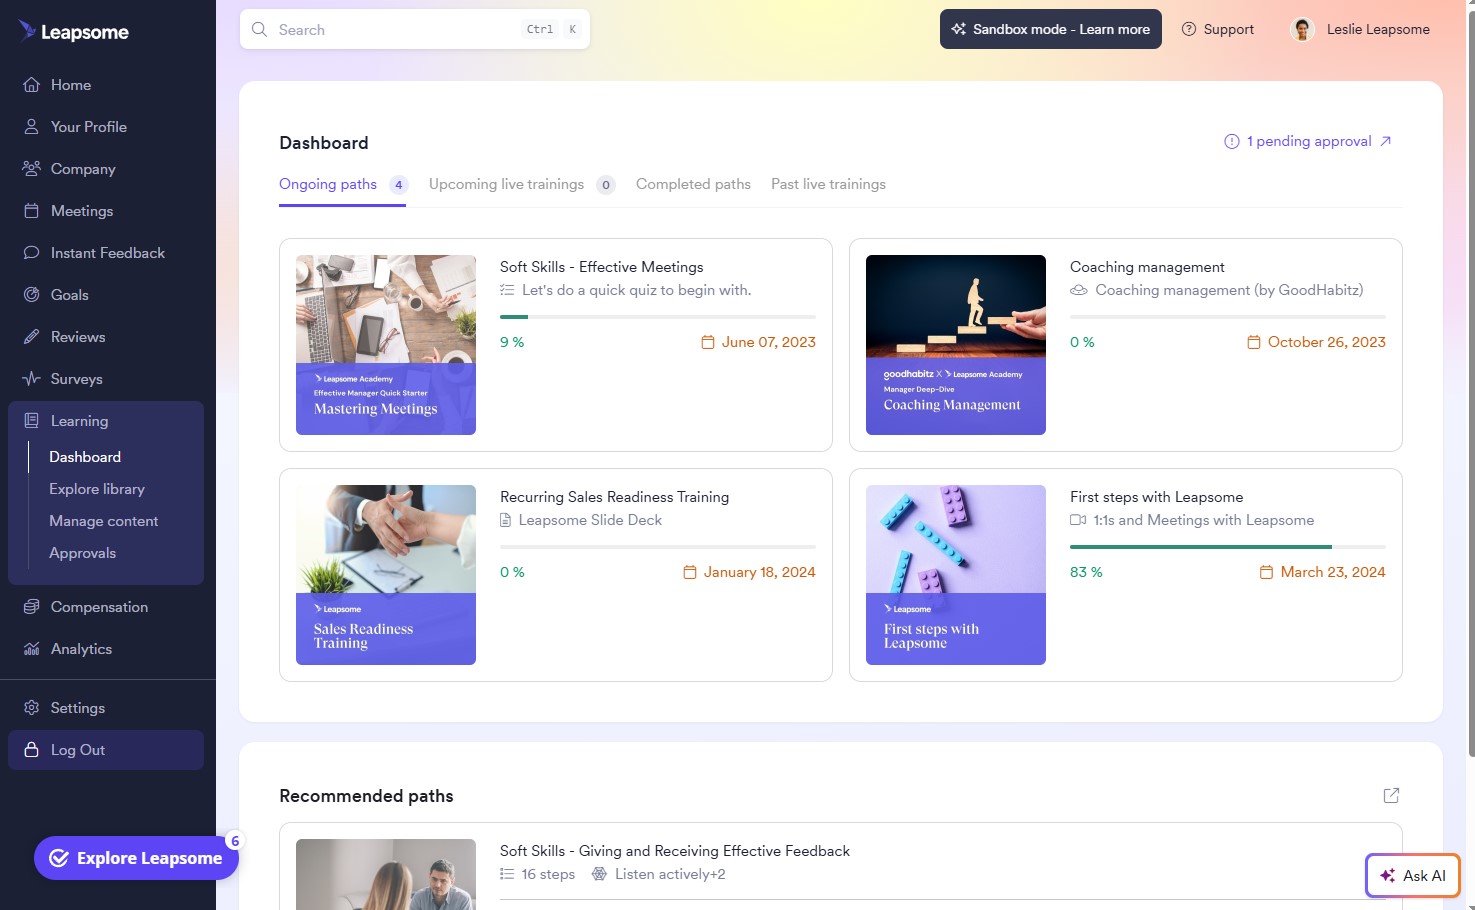Screen dimensions: 1475x910
Task: Open the First steps with Leapsome thumbnail
Action: [956, 575]
